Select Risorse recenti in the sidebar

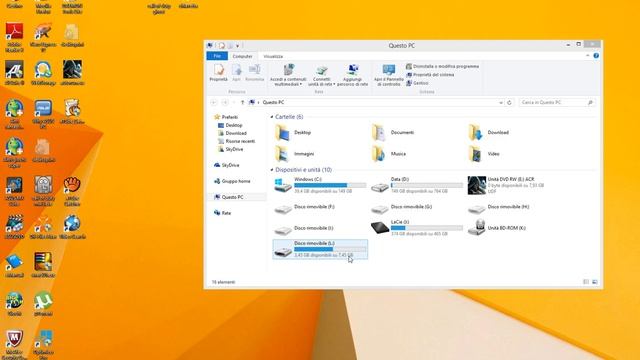pos(236,141)
